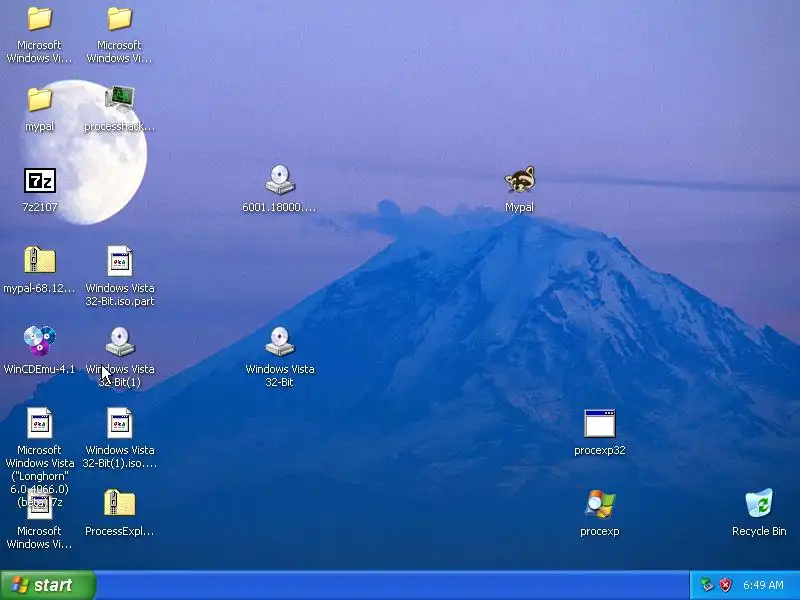Open the Microsoft Windows Vi... folder above processhack
800x600 pixels.
pyautogui.click(x=119, y=19)
